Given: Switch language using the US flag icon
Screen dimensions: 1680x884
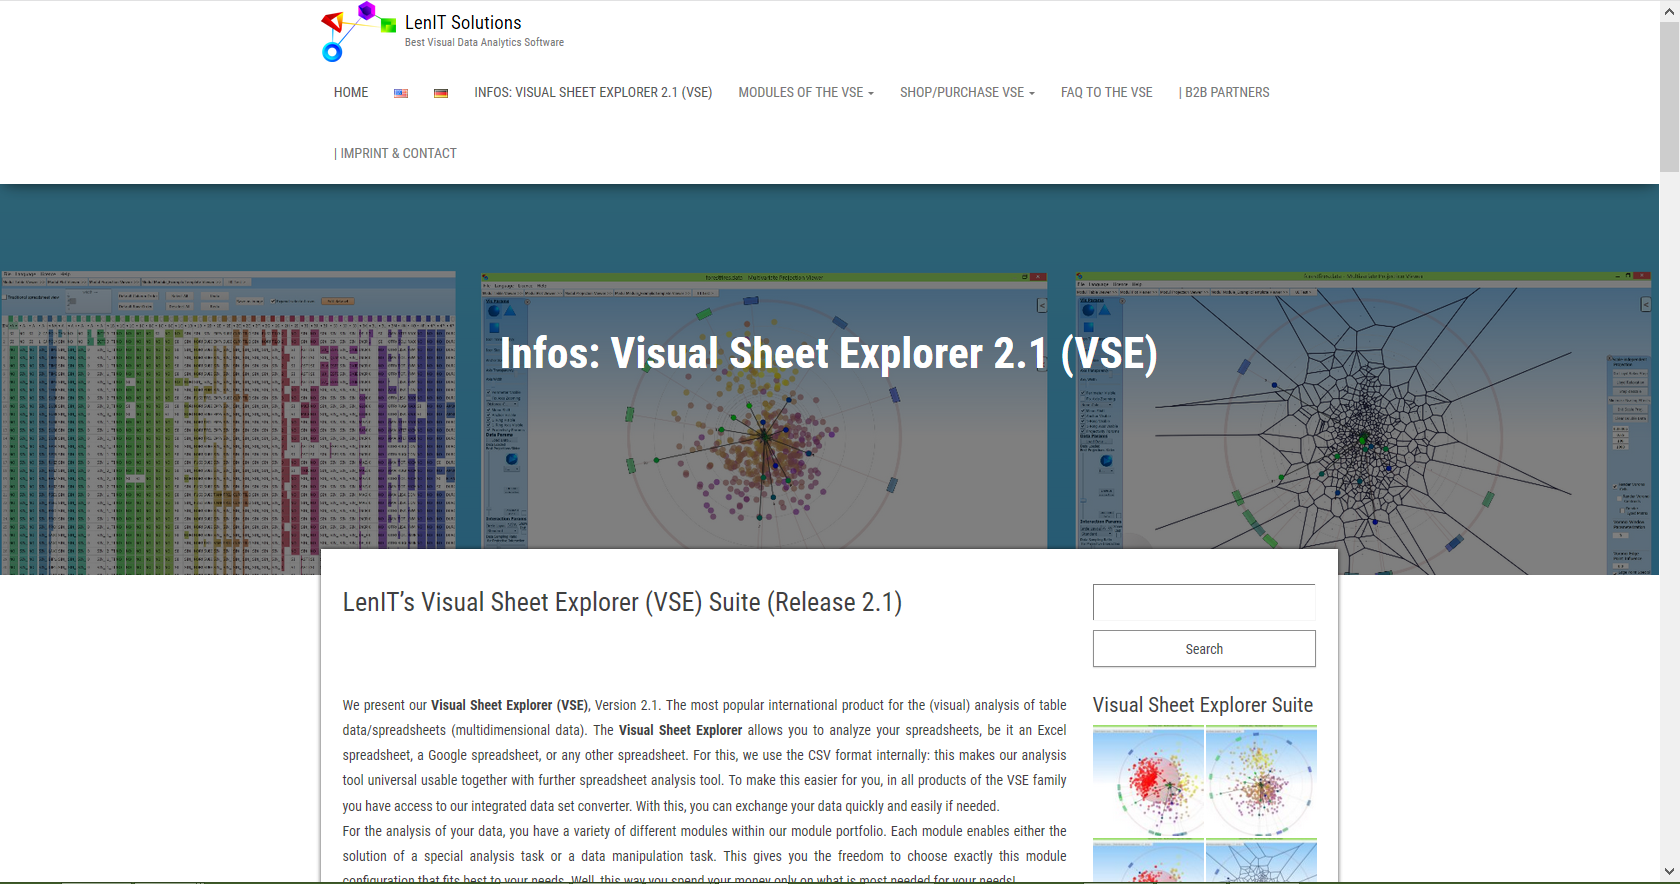Looking at the screenshot, I should click(401, 93).
